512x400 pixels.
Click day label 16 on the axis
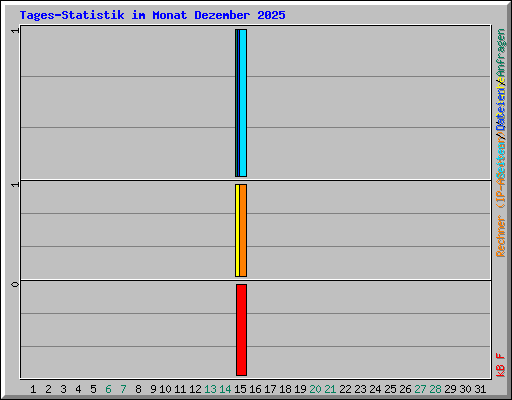(x=255, y=389)
